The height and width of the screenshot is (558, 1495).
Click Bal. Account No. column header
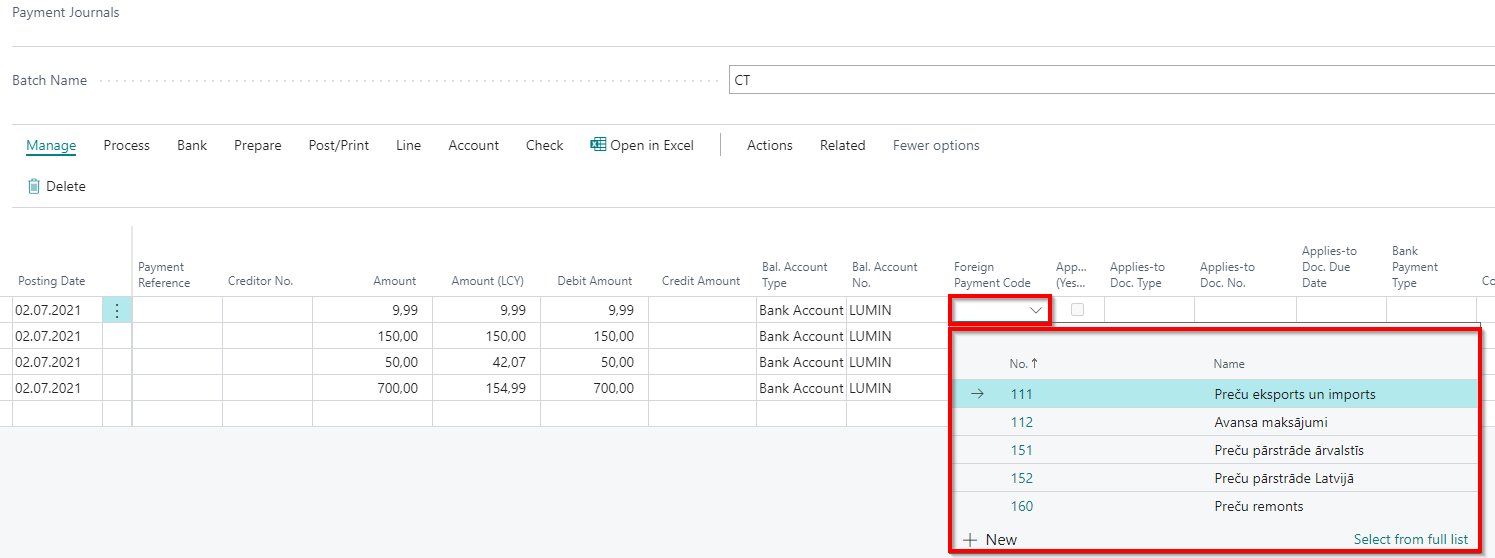coord(885,275)
